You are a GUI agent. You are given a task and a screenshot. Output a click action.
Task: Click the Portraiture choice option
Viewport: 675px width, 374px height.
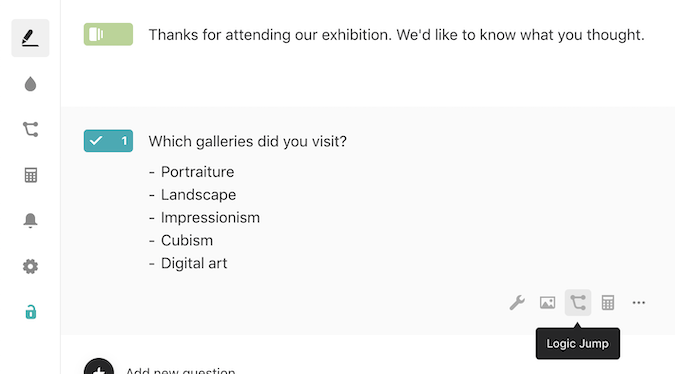tap(198, 172)
